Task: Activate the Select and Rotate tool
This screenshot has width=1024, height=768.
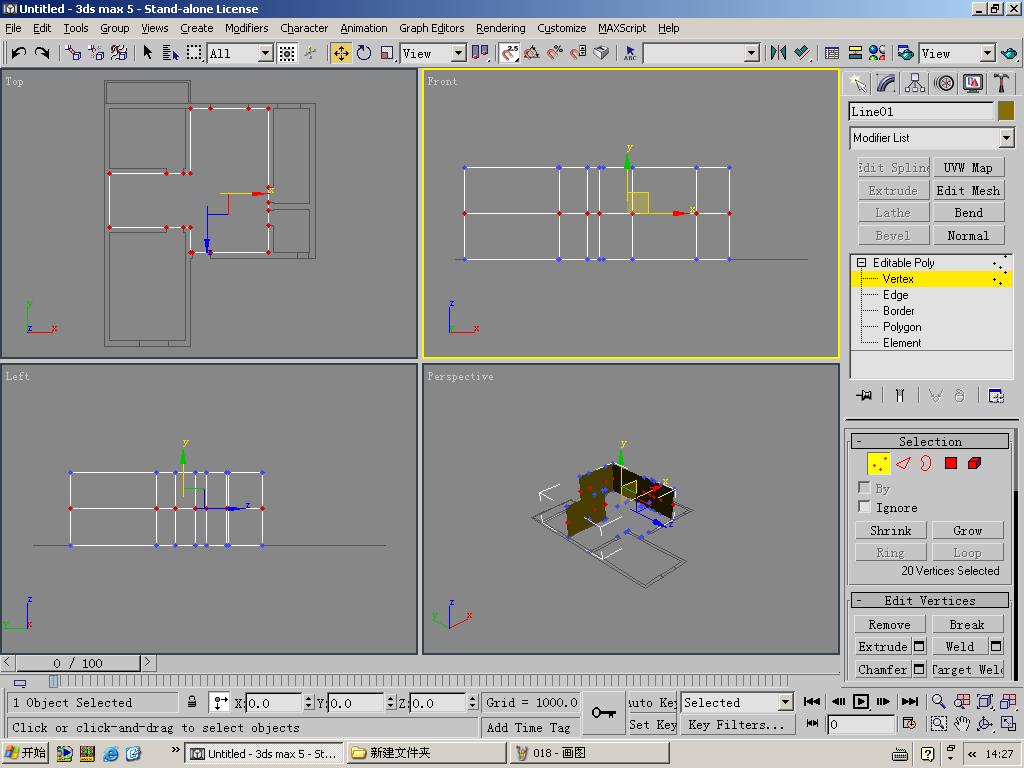Action: click(x=364, y=53)
